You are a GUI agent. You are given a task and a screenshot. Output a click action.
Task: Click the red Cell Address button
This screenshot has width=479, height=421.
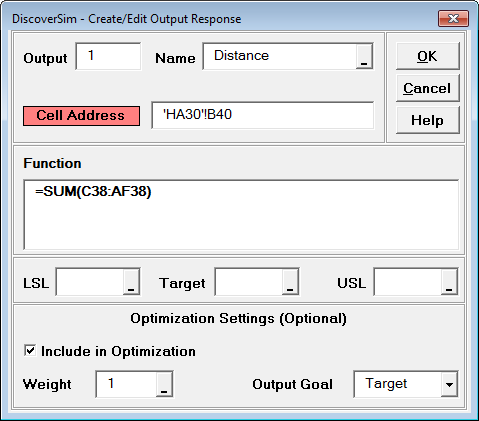(81, 116)
